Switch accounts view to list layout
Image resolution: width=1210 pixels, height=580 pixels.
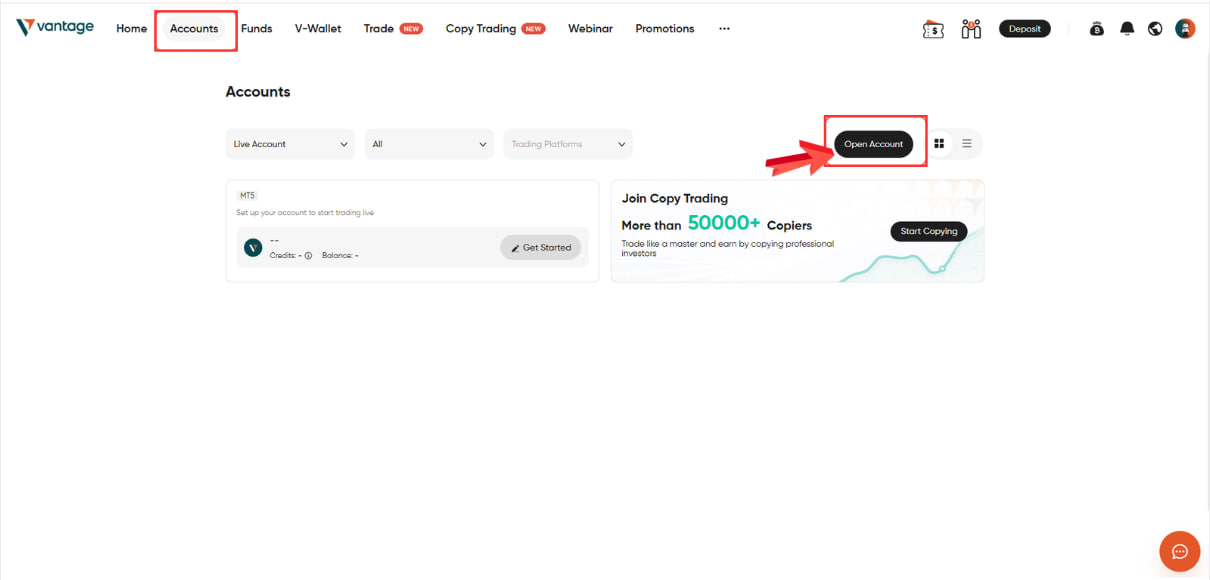click(x=966, y=143)
